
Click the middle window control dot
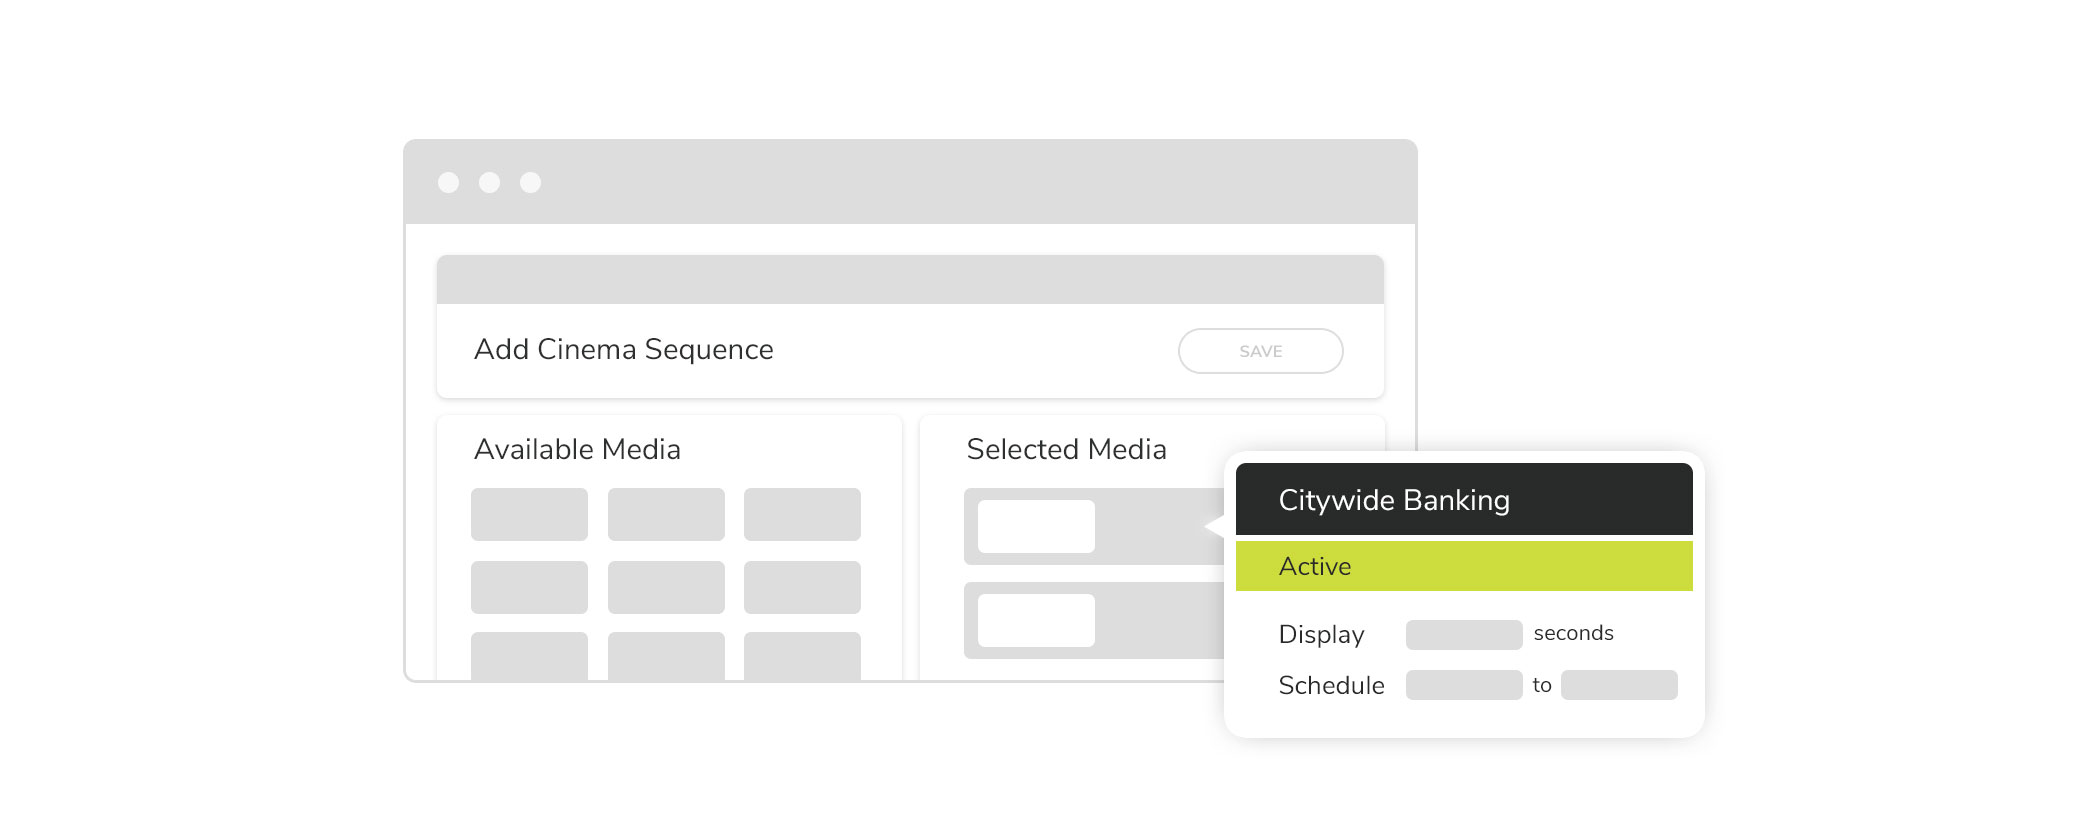(x=489, y=182)
